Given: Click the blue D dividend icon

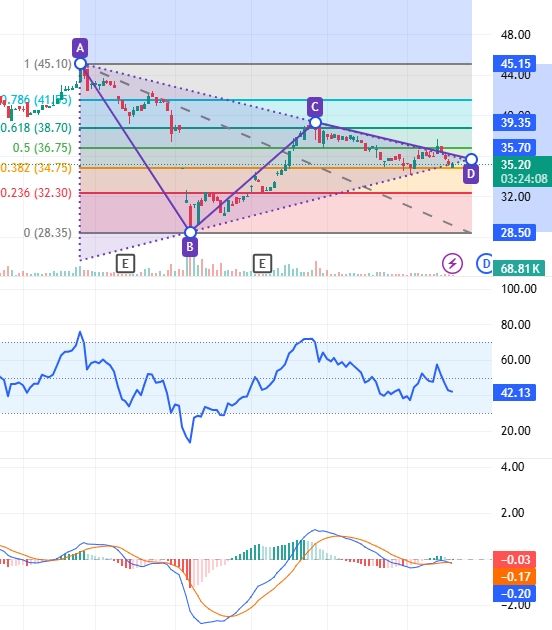Looking at the screenshot, I should tap(485, 264).
